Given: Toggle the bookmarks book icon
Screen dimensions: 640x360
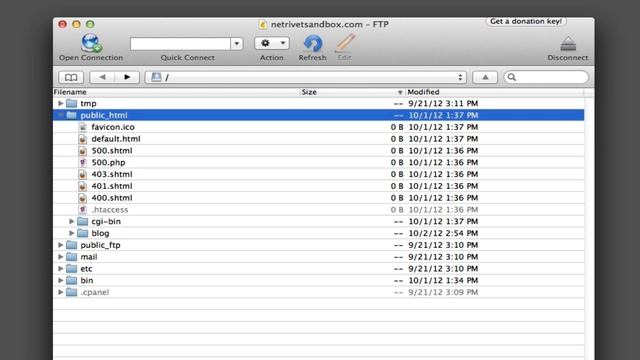Looking at the screenshot, I should tap(71, 77).
